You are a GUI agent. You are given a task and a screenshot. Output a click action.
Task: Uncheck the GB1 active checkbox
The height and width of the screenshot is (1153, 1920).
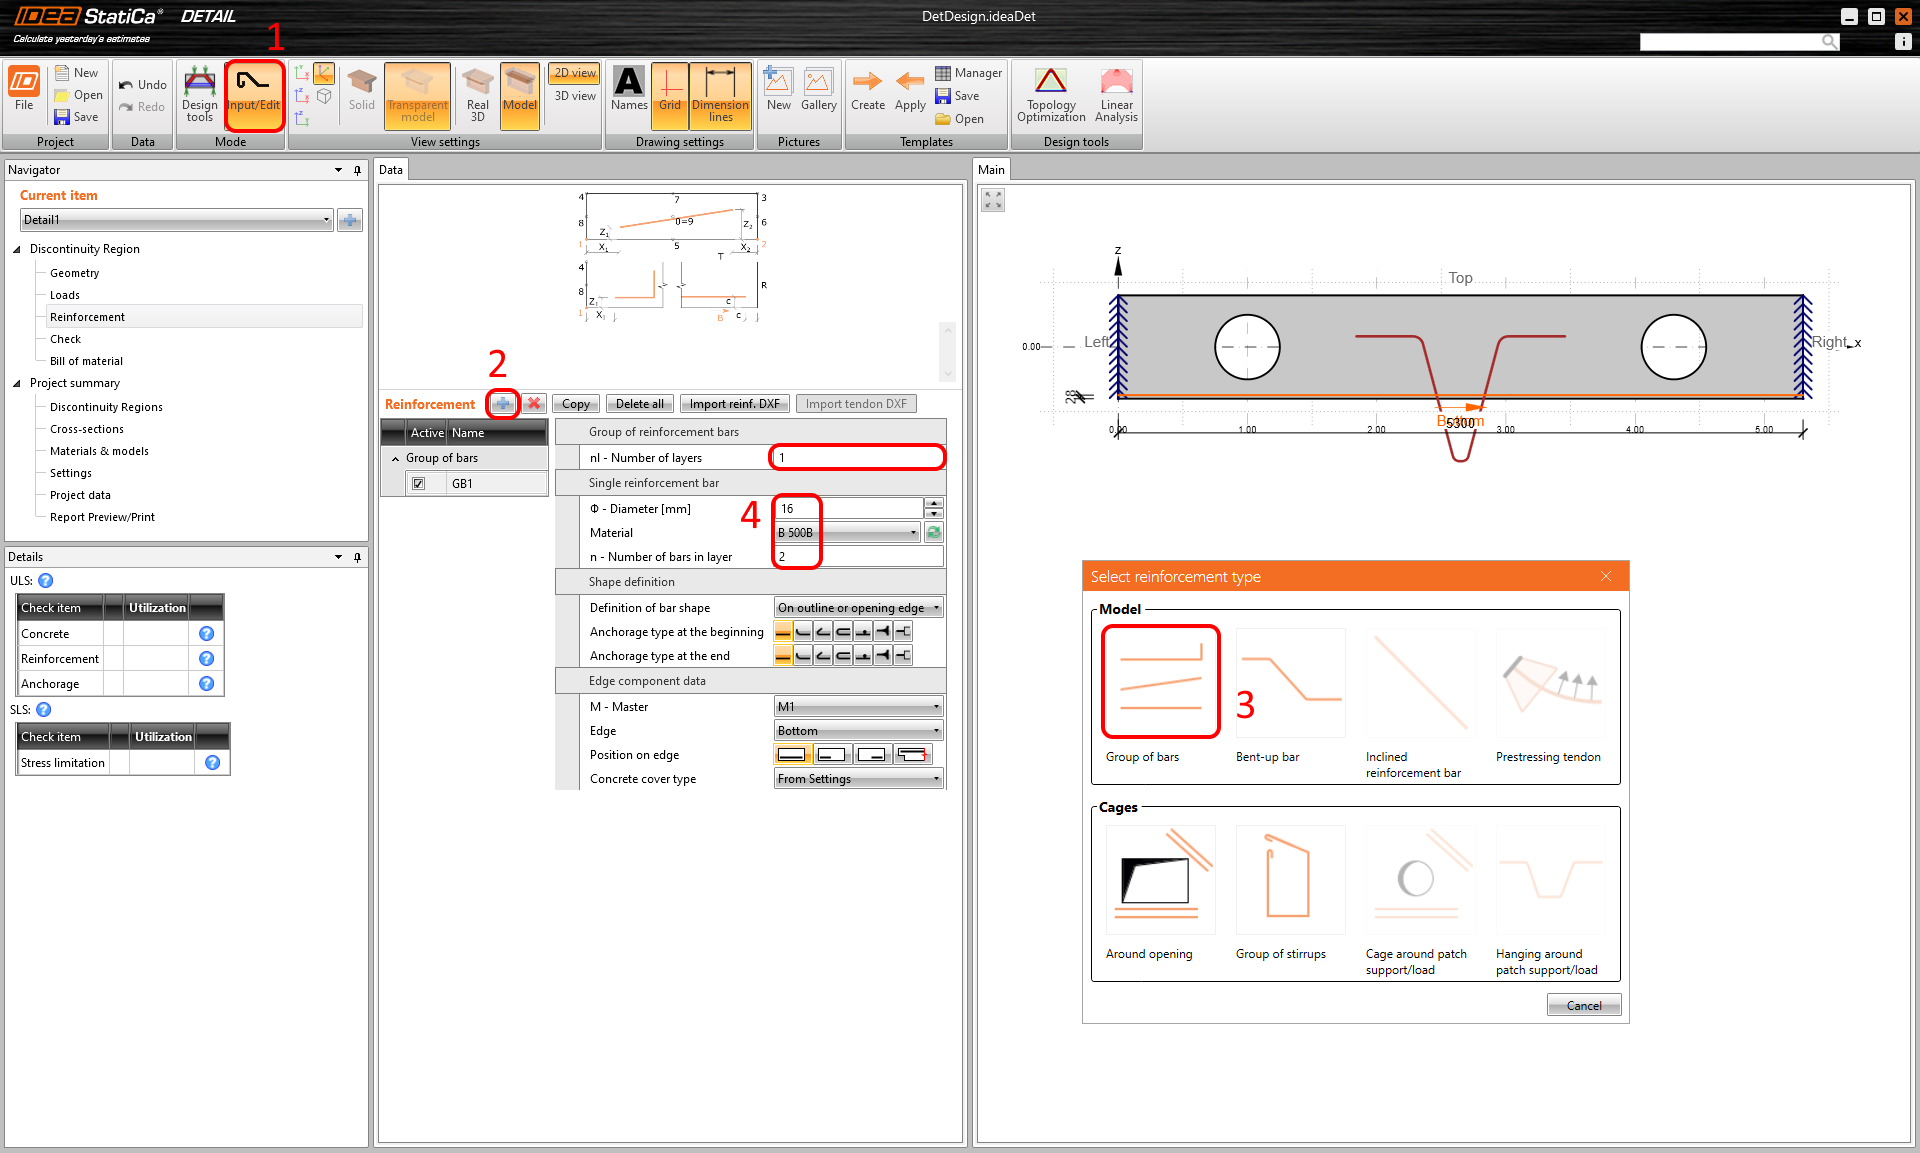(419, 484)
